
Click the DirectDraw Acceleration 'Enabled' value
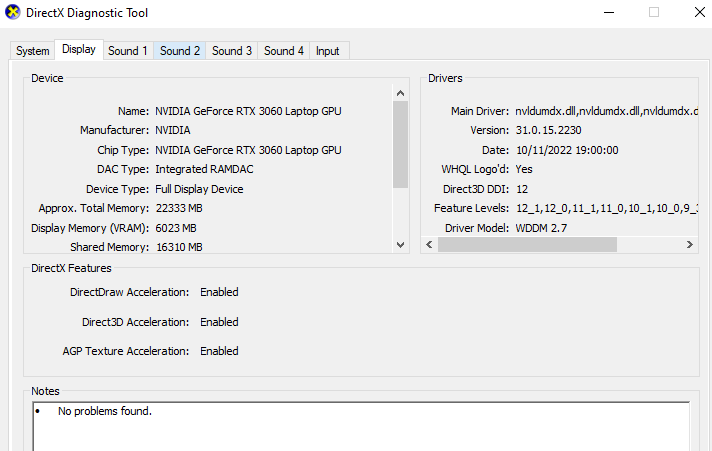coord(219,292)
